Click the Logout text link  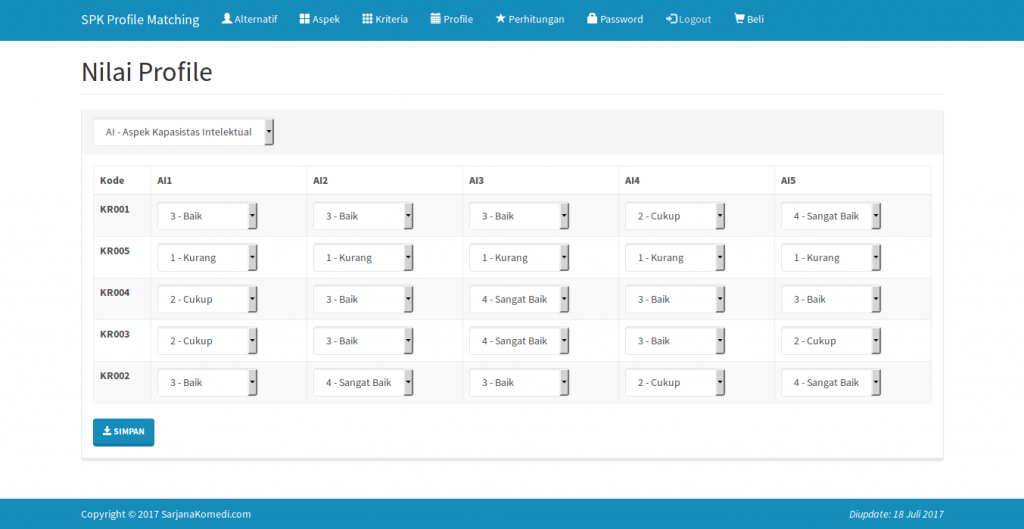(x=695, y=19)
